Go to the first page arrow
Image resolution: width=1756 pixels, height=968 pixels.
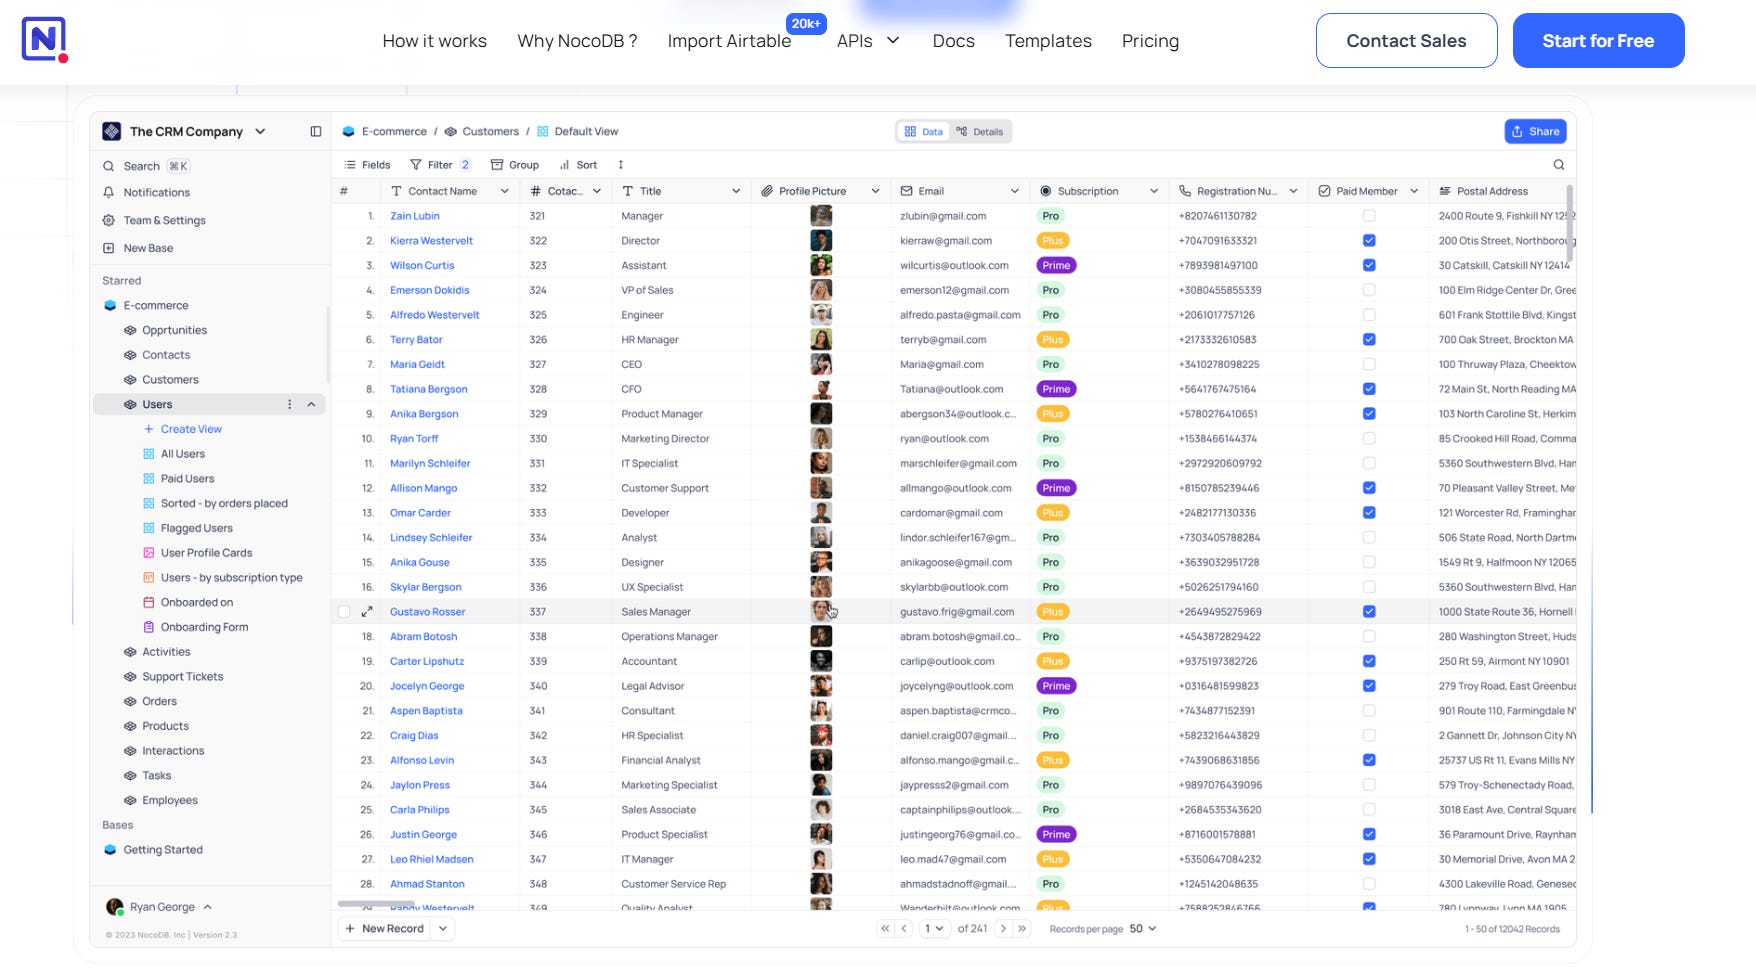point(885,929)
